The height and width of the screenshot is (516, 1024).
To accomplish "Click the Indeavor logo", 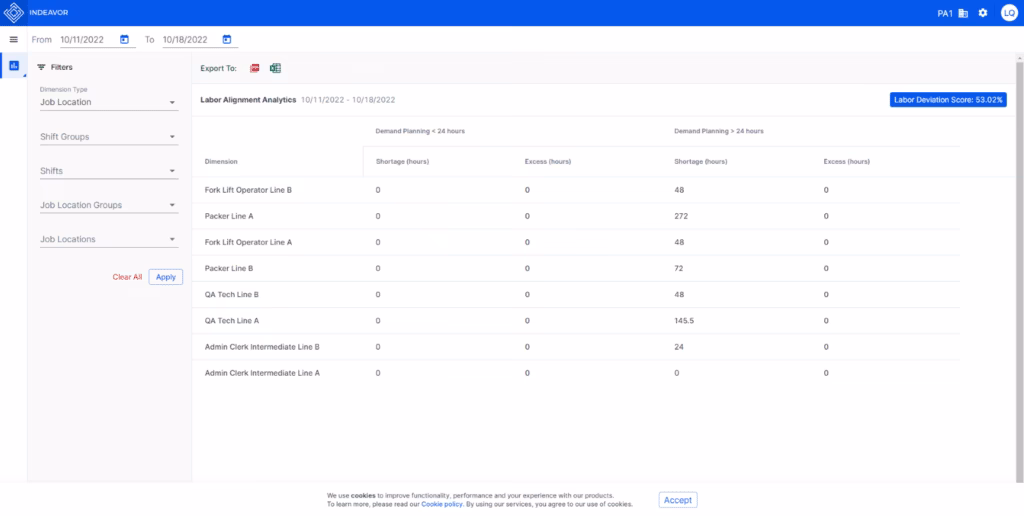I will tap(15, 13).
